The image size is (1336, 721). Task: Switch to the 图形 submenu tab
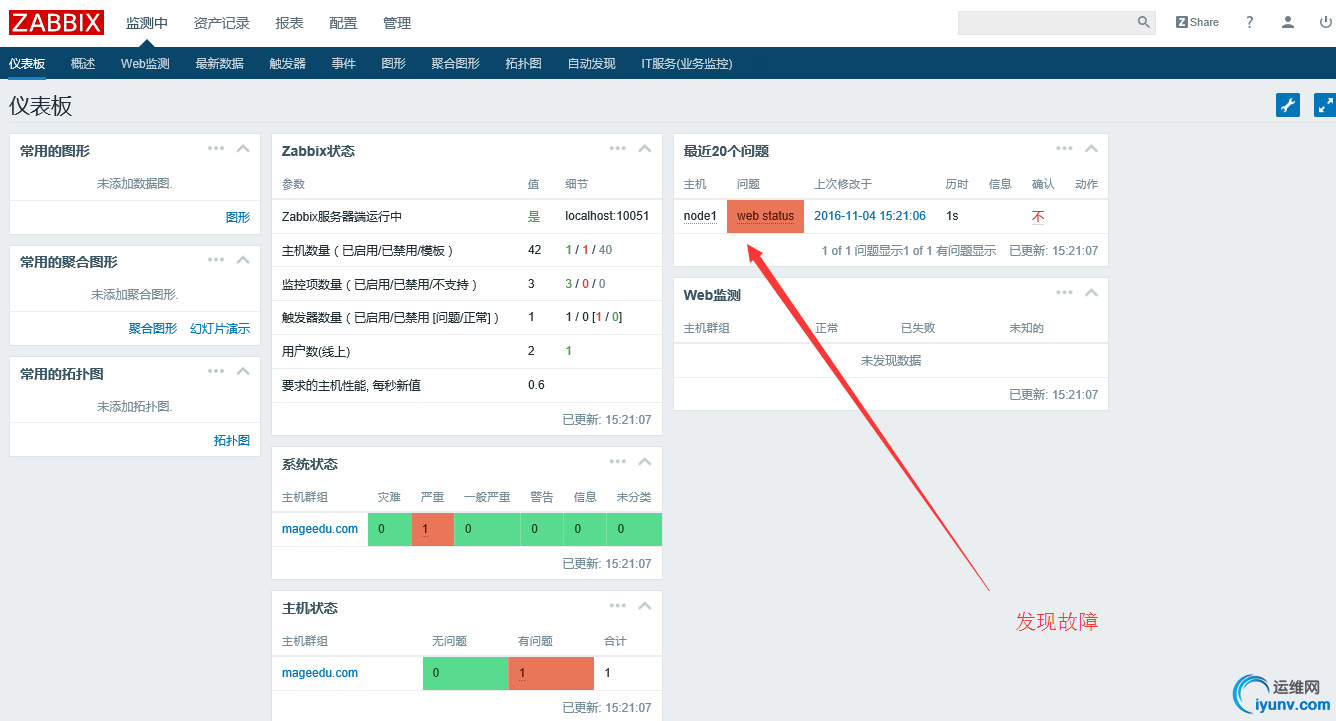[x=394, y=63]
